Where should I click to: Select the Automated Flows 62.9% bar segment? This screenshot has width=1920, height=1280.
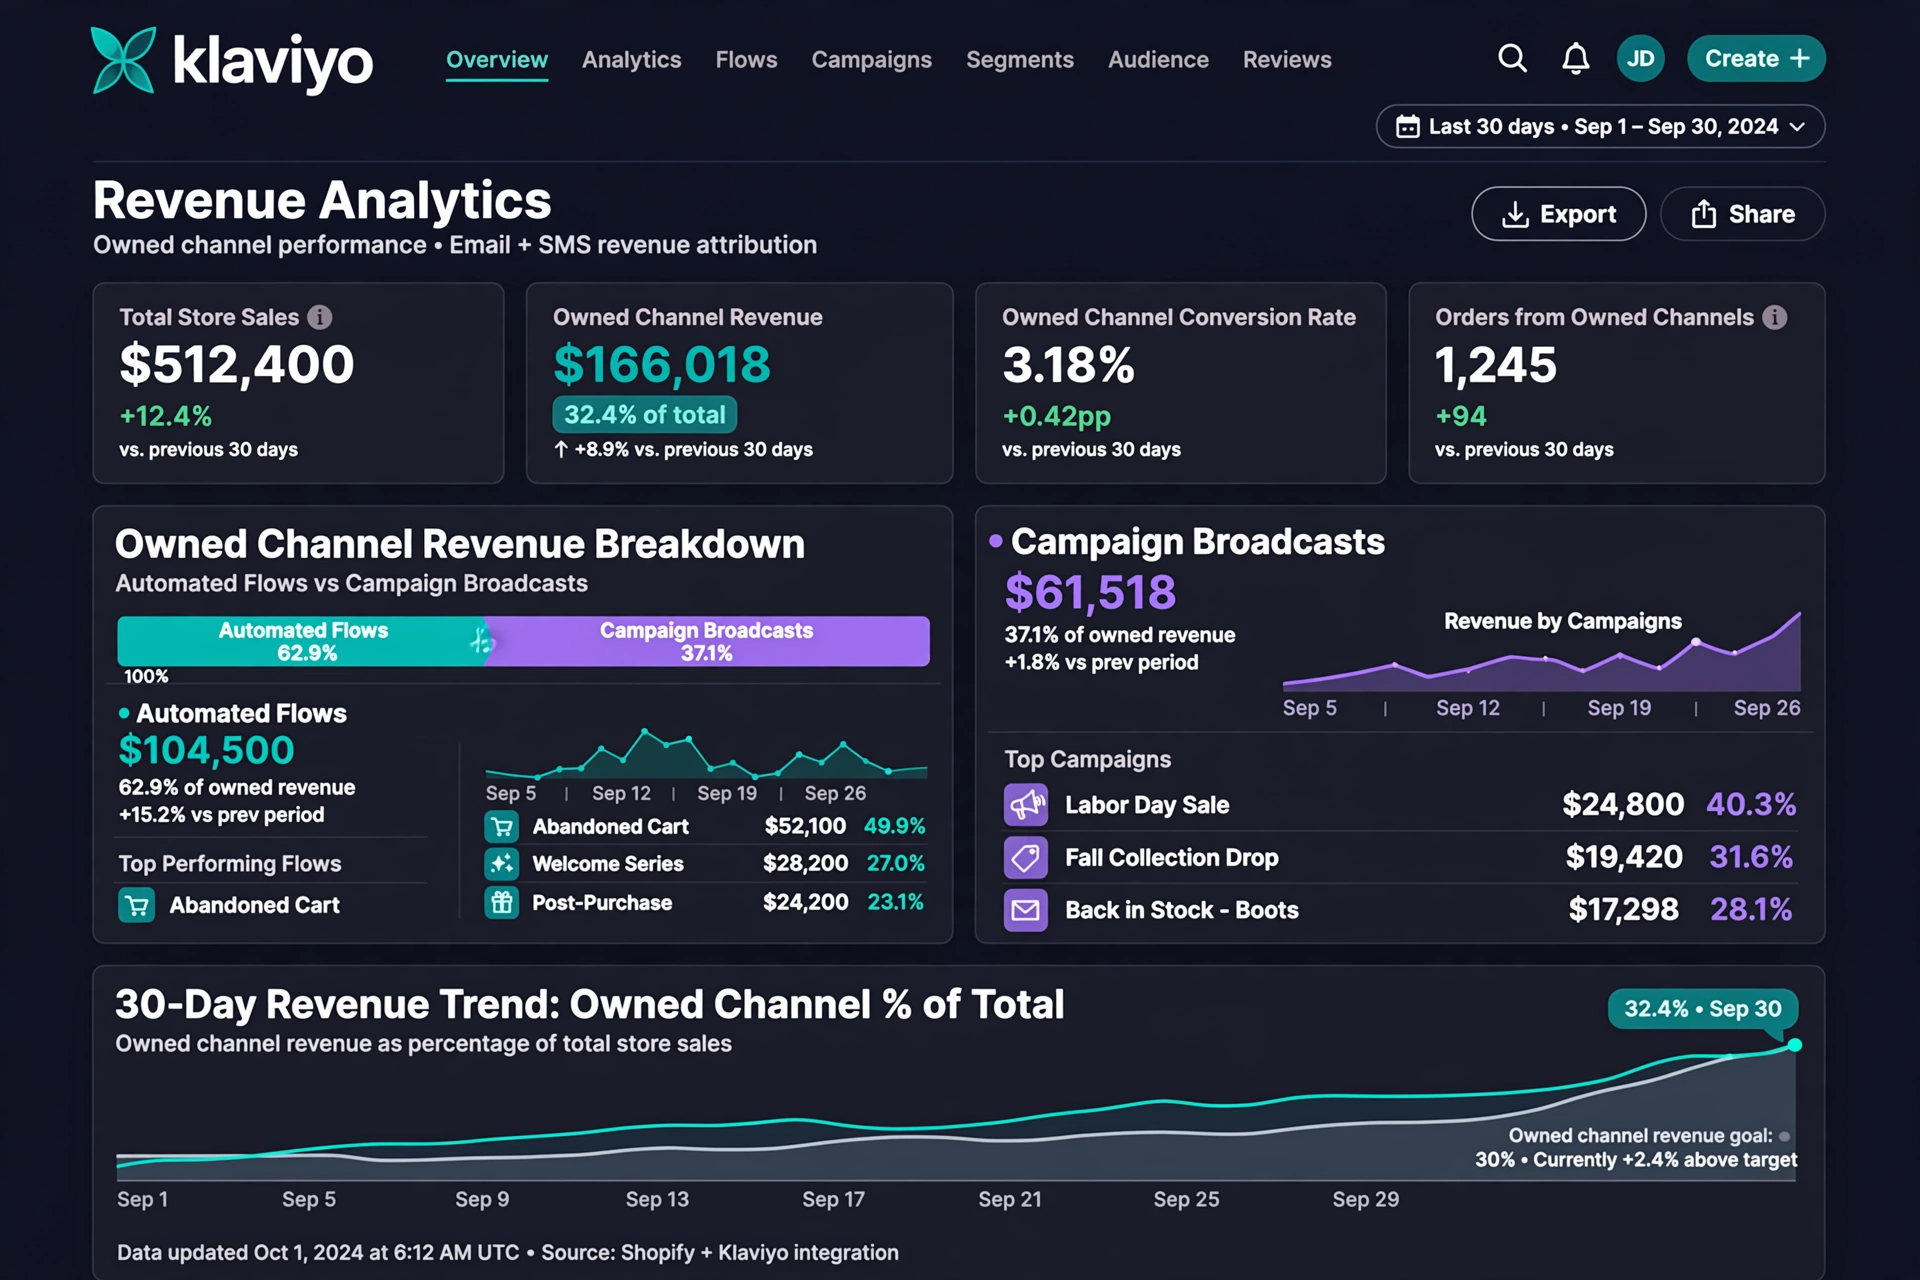click(300, 641)
